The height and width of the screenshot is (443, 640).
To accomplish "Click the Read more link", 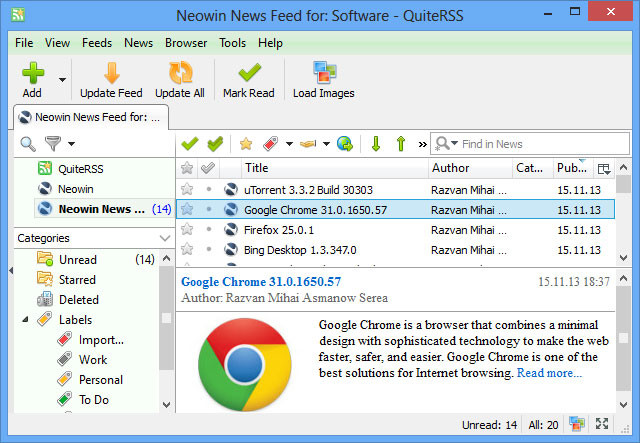I will point(549,373).
